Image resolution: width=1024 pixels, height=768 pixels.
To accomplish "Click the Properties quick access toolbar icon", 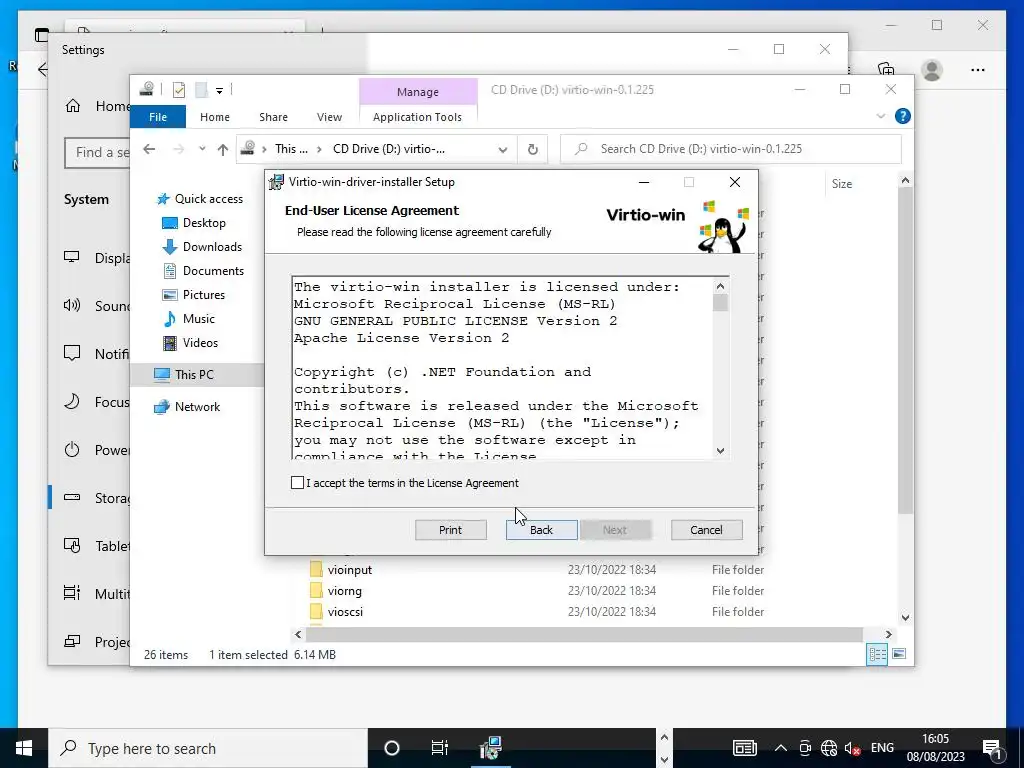I will coord(179,90).
